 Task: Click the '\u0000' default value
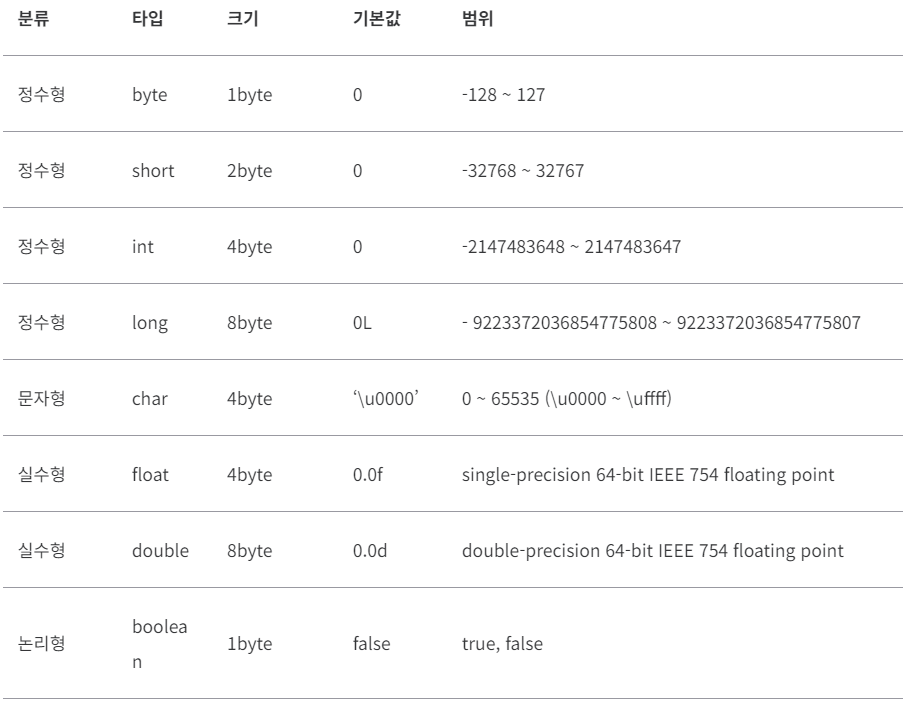386,399
